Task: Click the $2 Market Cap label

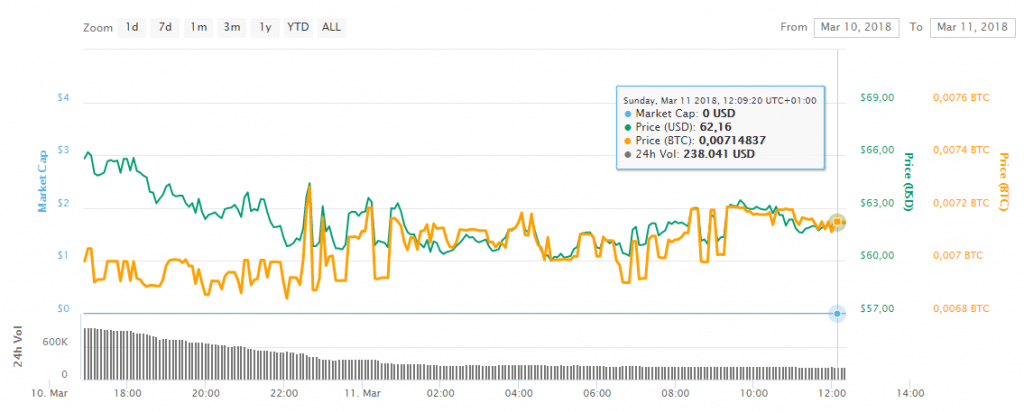Action: [x=64, y=203]
